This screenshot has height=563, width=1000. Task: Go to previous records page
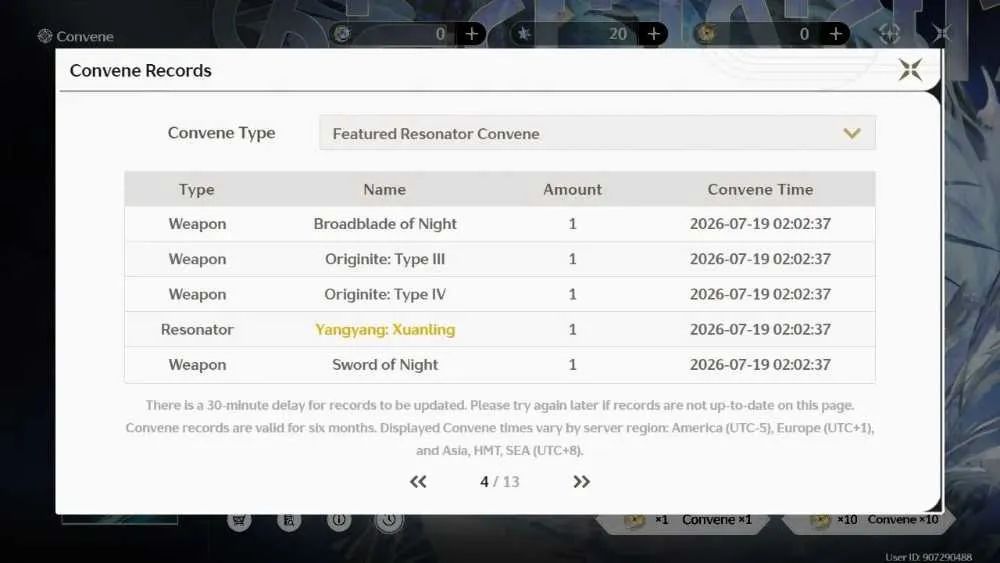(x=418, y=481)
